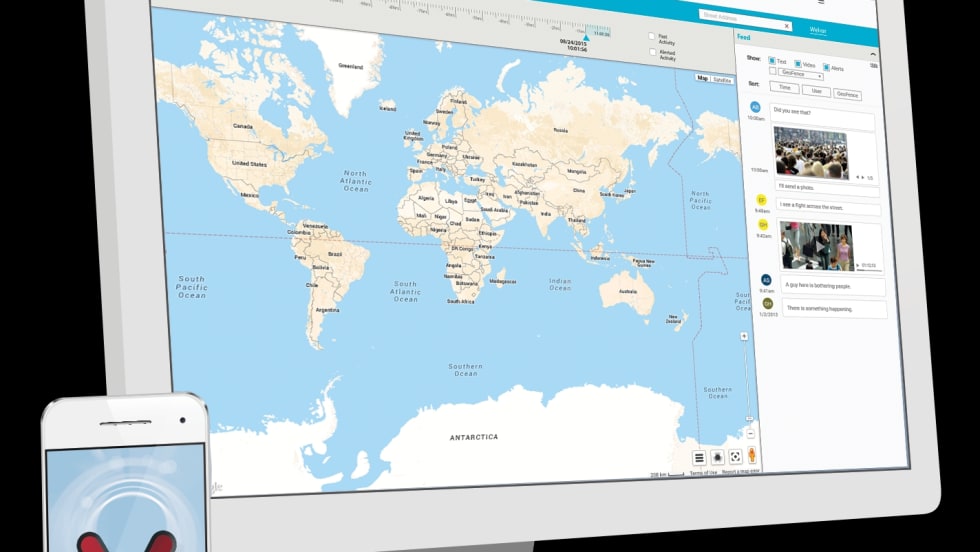
Task: Collapse the Feed filter panel chevron
Action: pyautogui.click(x=872, y=55)
